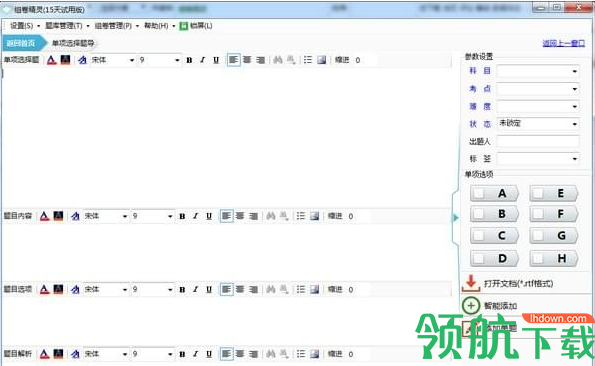Image resolution: width=595 pixels, height=366 pixels.
Task: Open font name dropdown in 题目内容 toolbar
Action: (x=125, y=216)
